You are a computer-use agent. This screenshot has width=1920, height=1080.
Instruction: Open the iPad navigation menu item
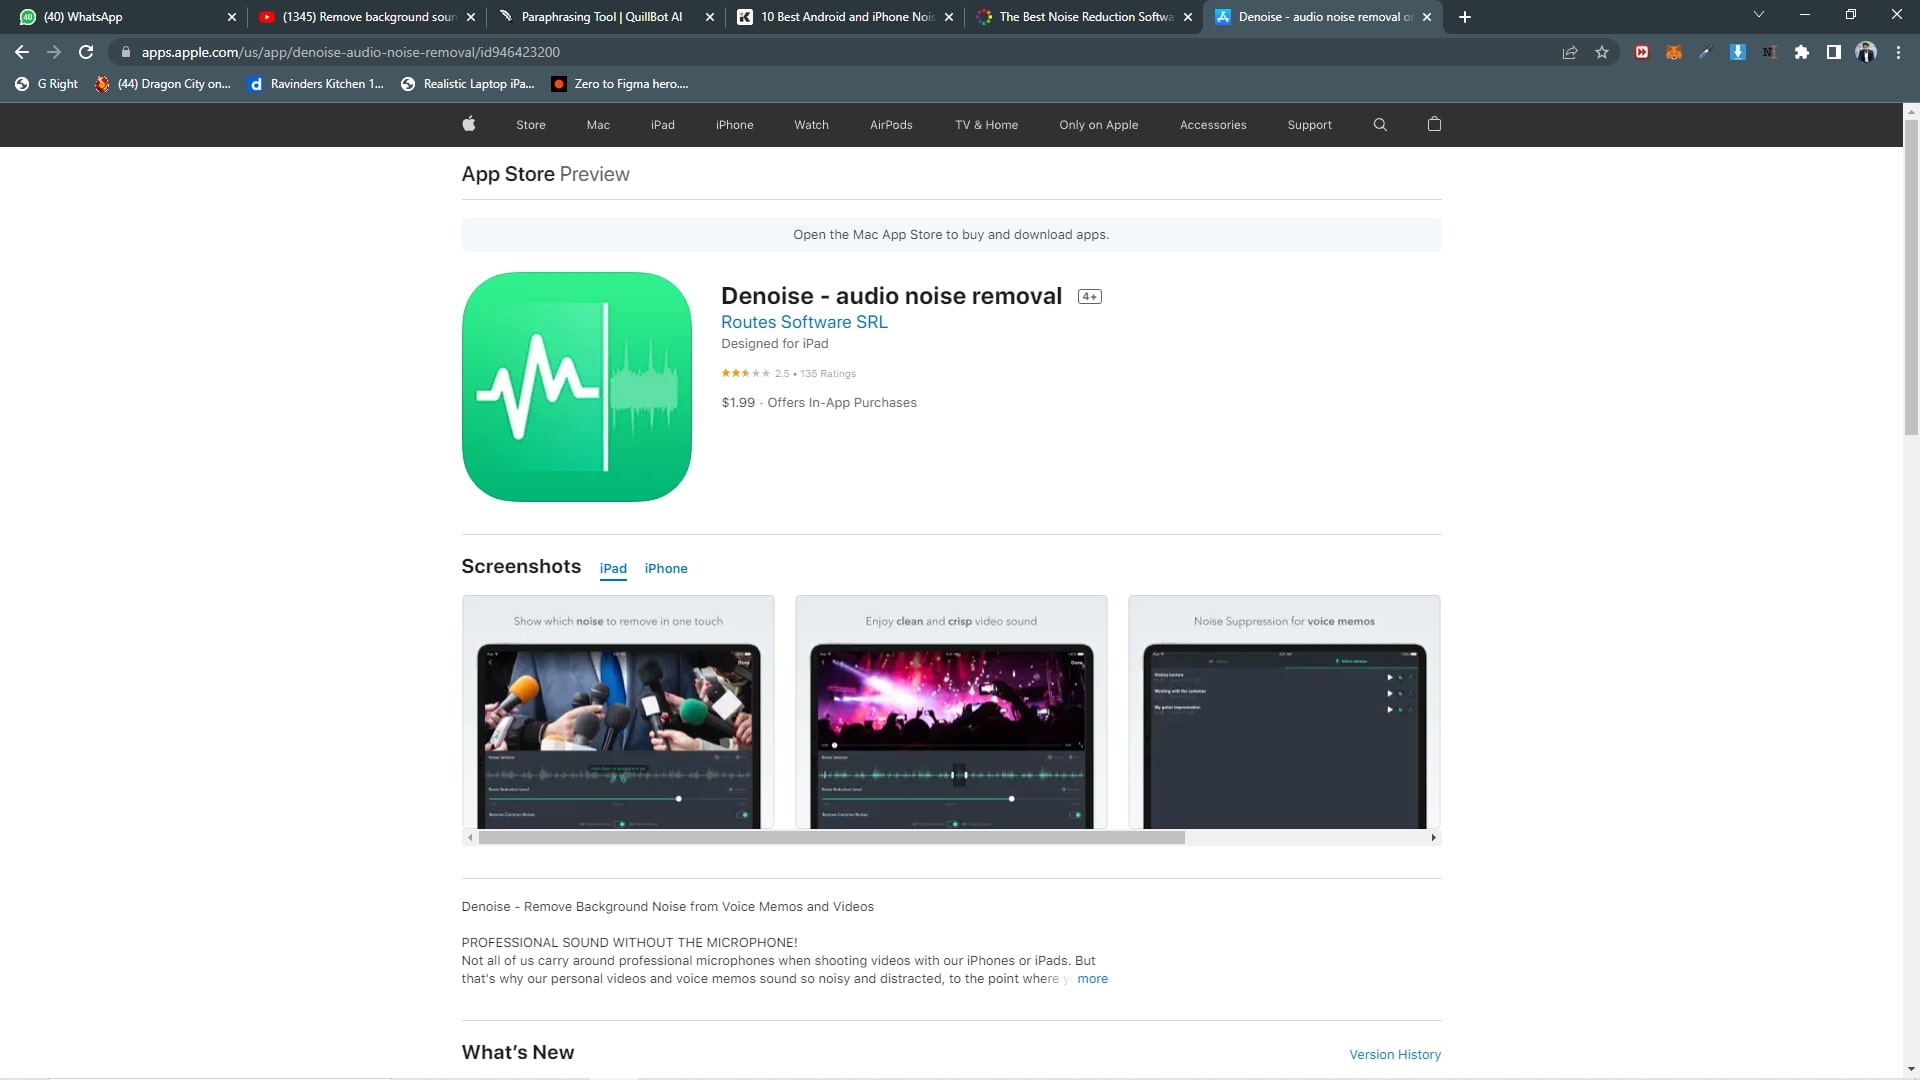point(663,125)
